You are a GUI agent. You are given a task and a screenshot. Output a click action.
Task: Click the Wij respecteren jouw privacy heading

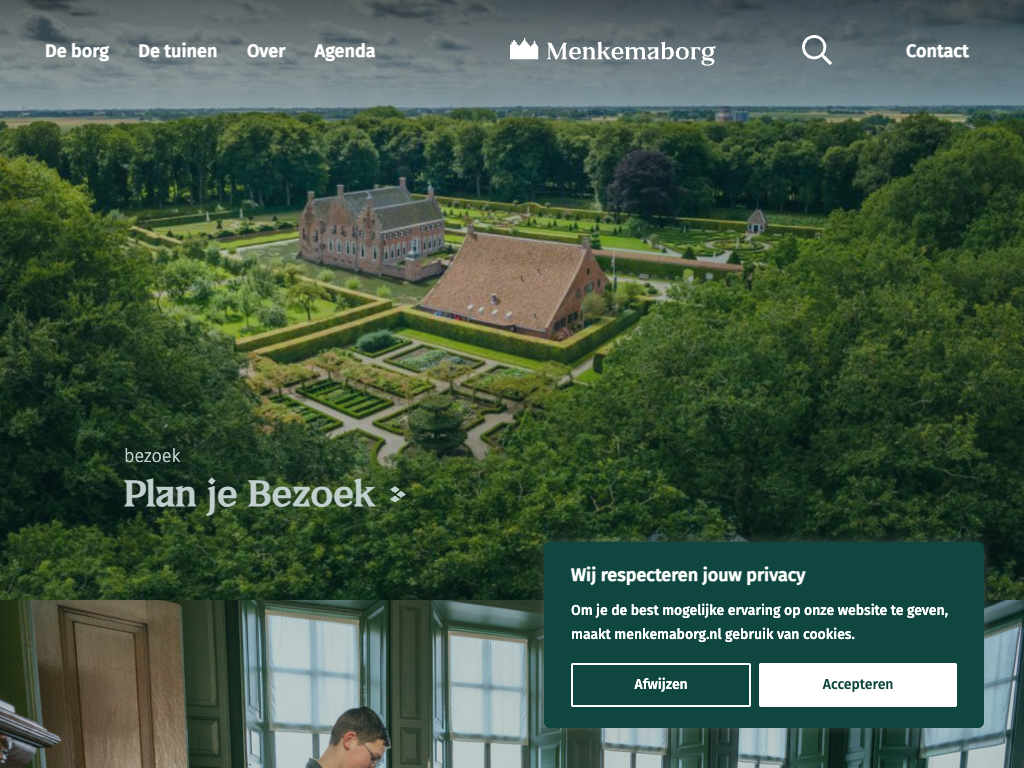point(688,575)
